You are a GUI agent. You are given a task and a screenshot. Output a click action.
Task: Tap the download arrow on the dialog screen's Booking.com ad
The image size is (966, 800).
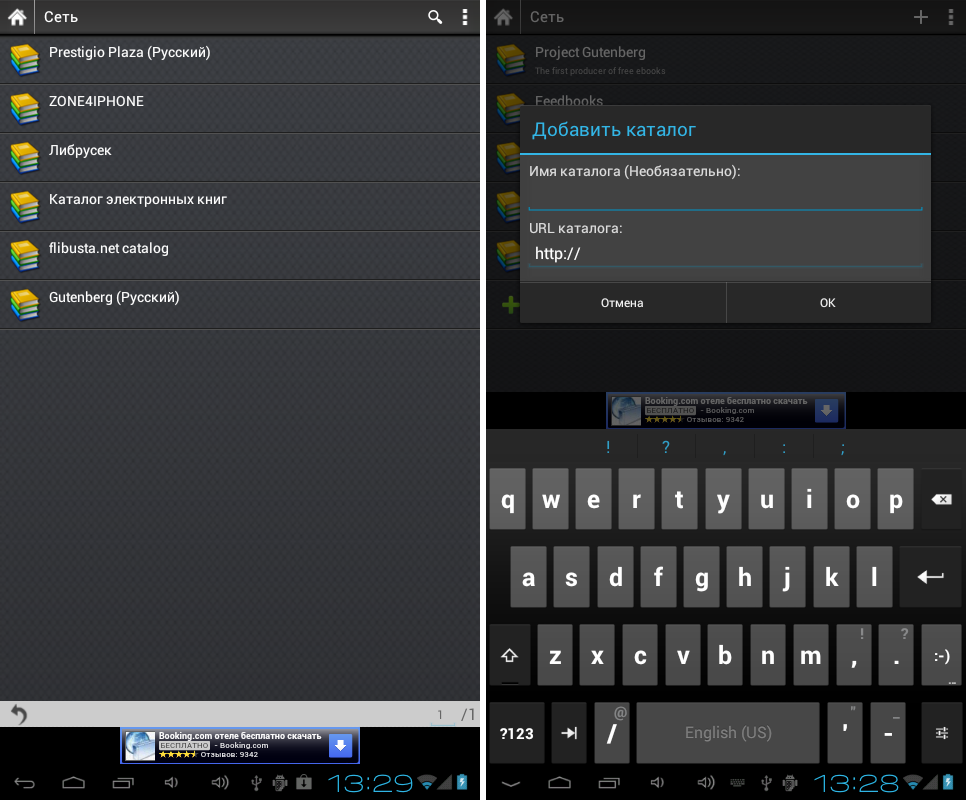pyautogui.click(x=826, y=410)
